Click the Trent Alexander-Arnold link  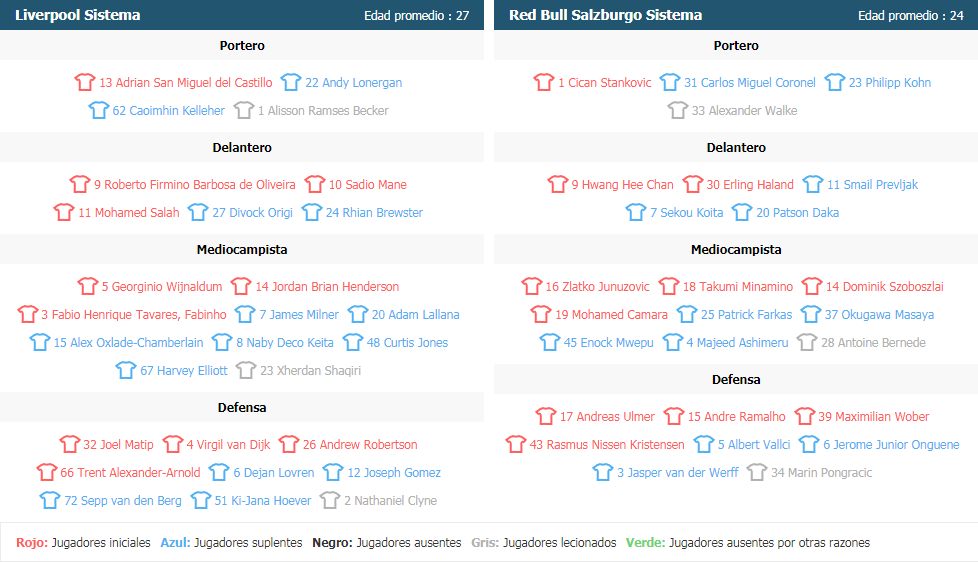pos(130,473)
